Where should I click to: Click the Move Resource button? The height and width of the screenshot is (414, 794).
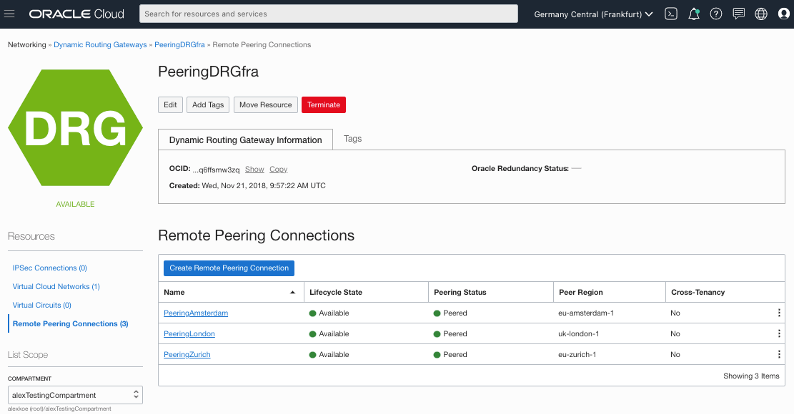pos(266,105)
